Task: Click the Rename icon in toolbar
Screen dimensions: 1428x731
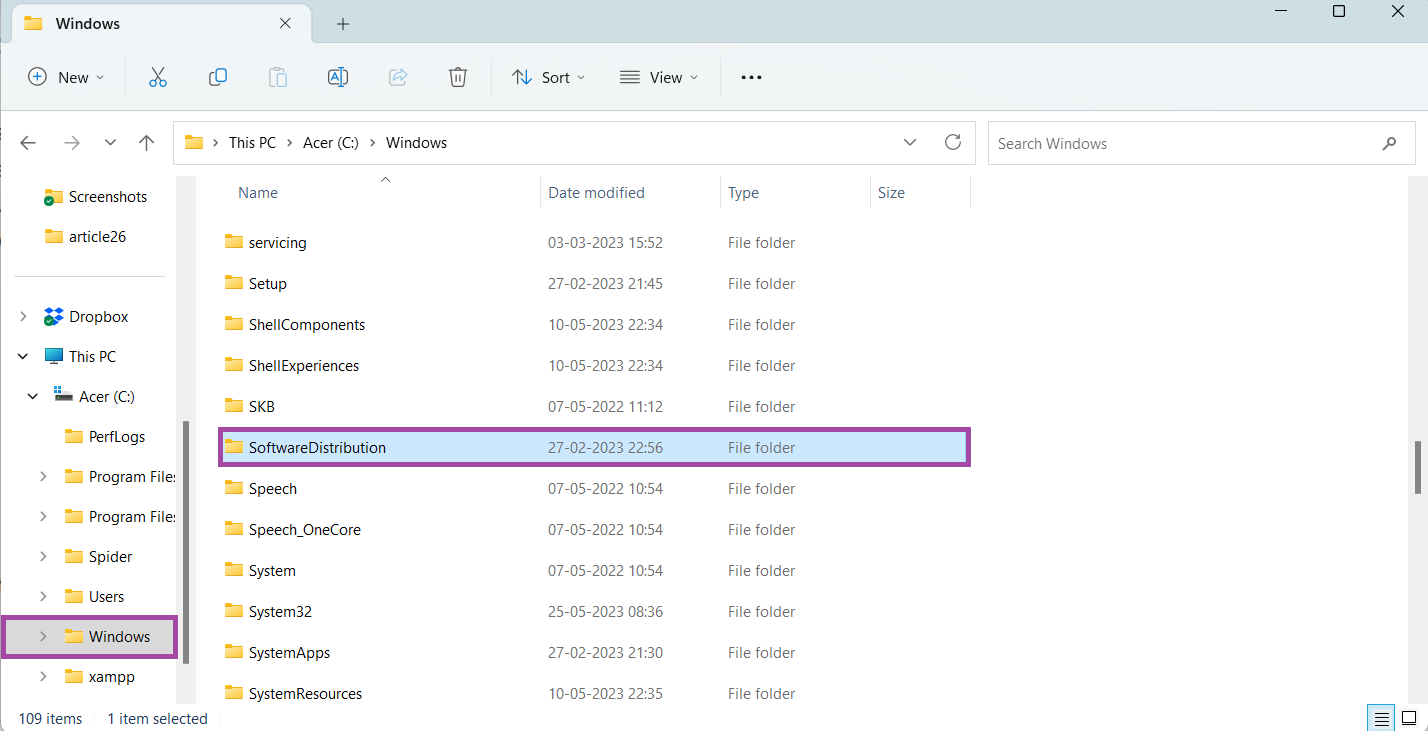Action: [338, 77]
